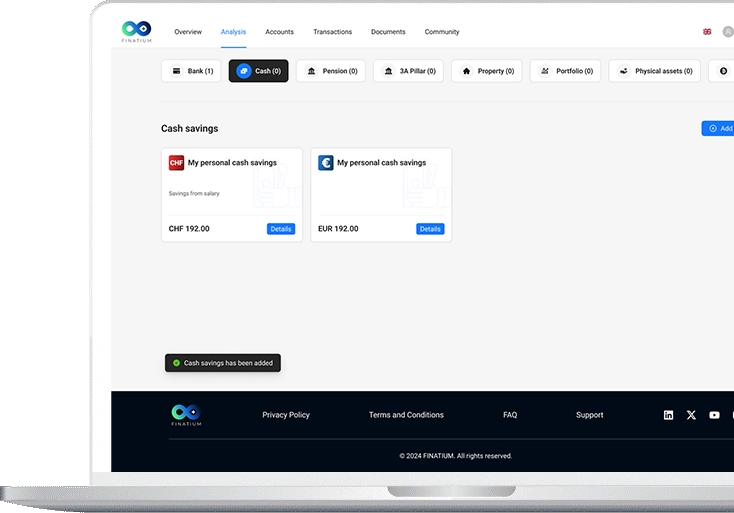Open the LinkedIn social icon
Screen dimensions: 734x513
click(668, 415)
